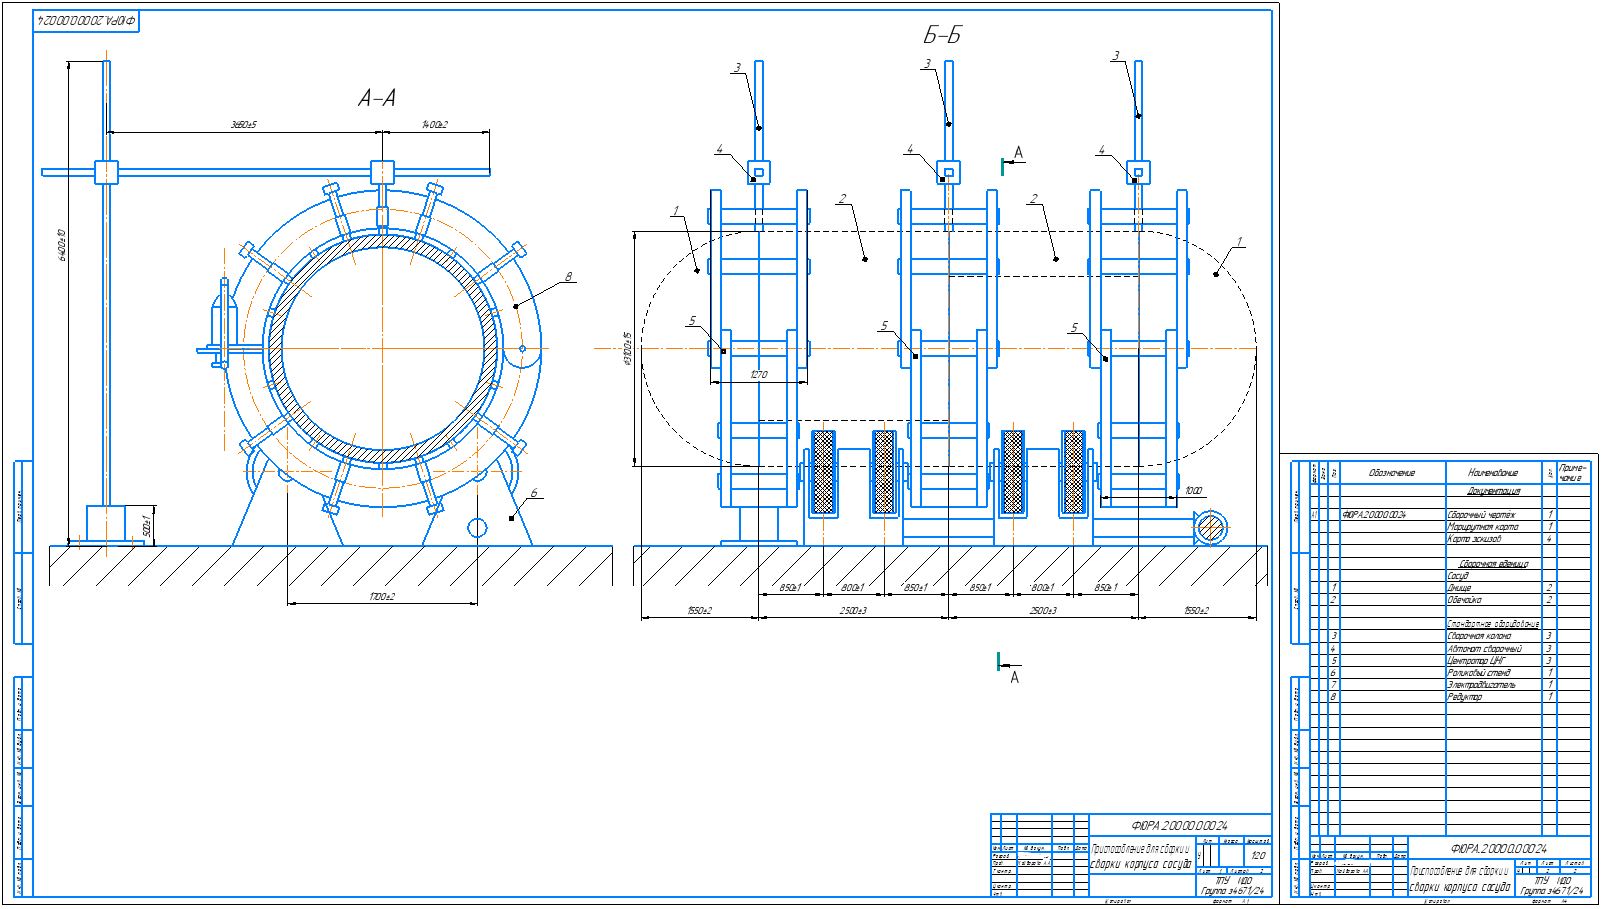Select callout number 6 leader label

point(535,493)
